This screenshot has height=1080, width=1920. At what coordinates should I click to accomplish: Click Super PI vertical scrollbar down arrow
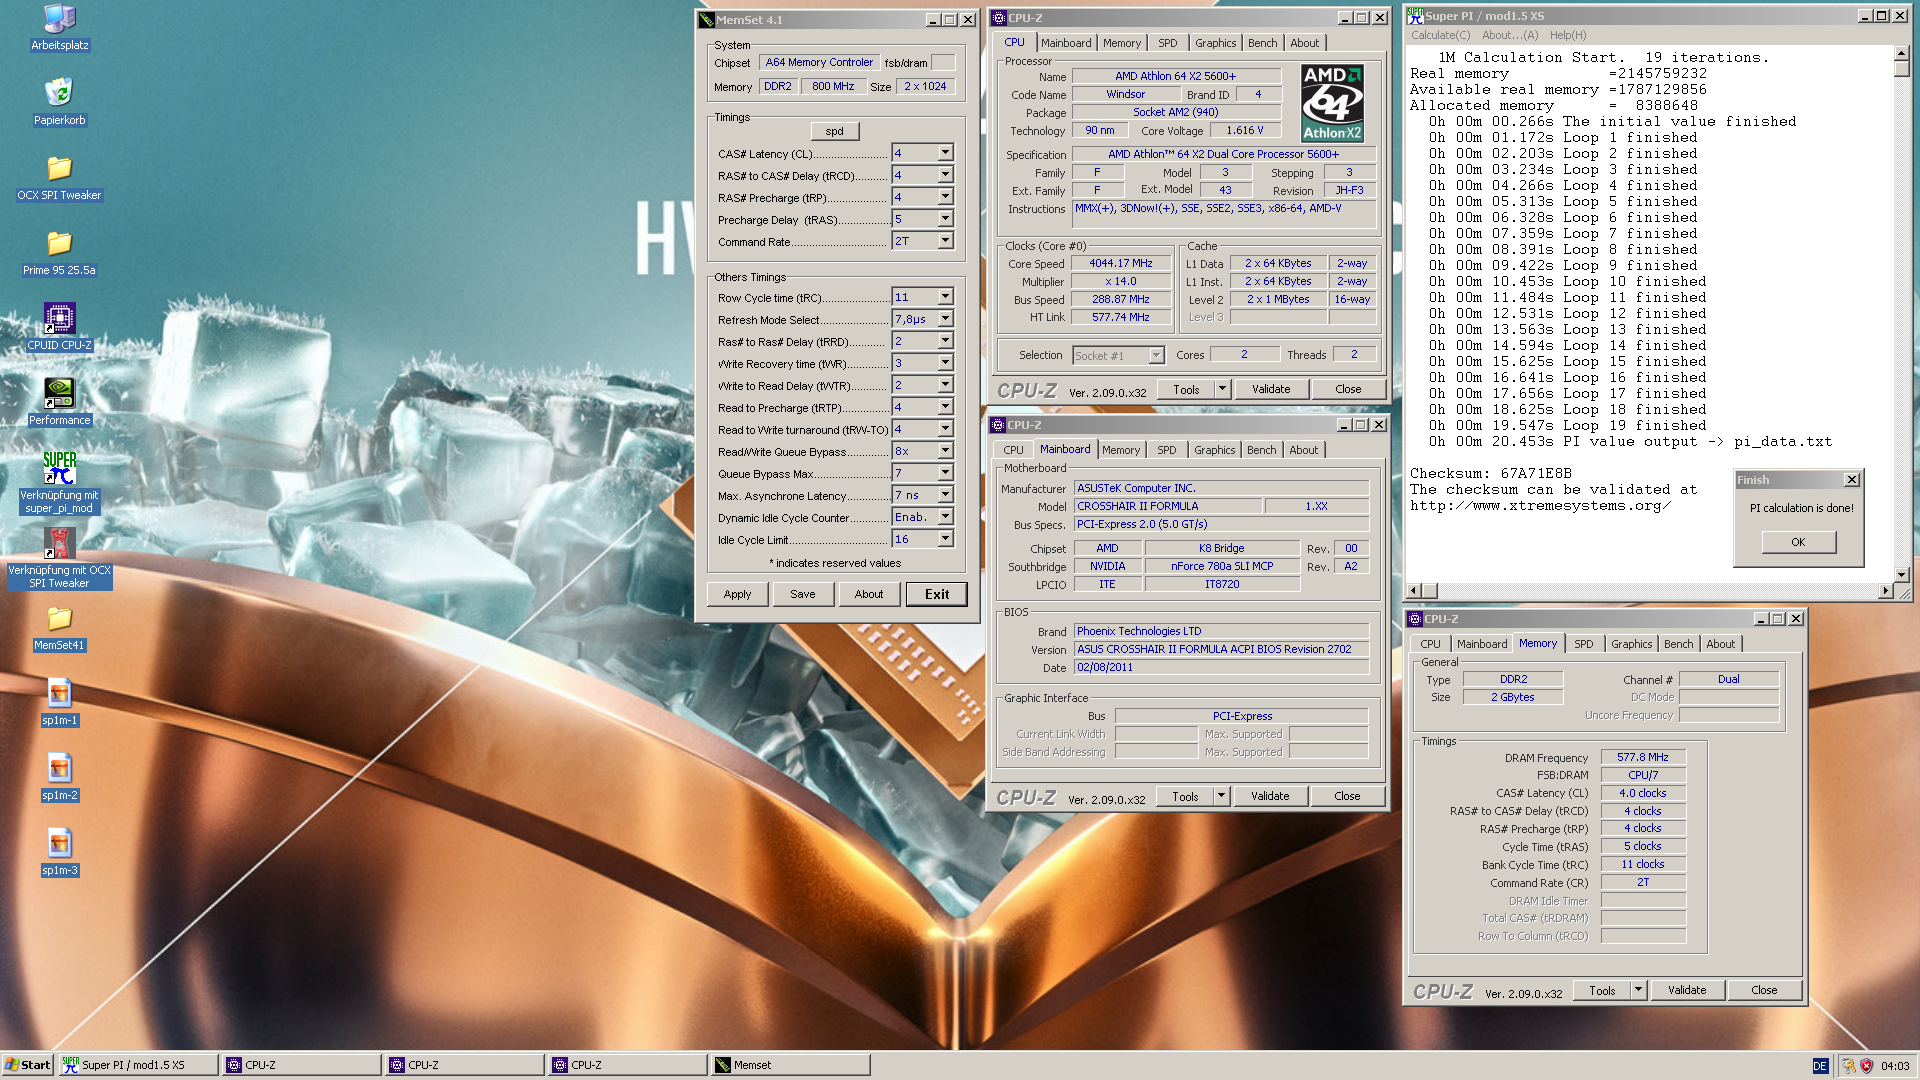1902,575
